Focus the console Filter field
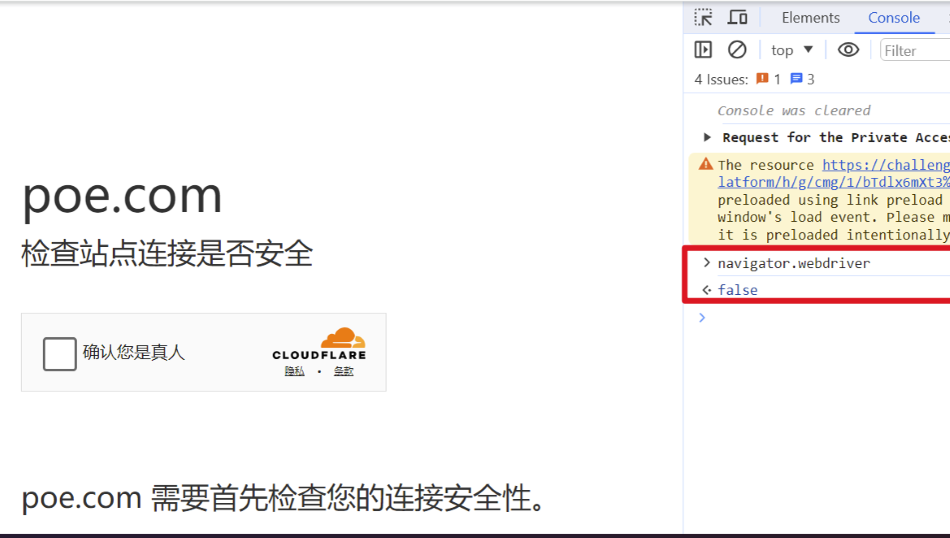This screenshot has height=538, width=950. 915,50
